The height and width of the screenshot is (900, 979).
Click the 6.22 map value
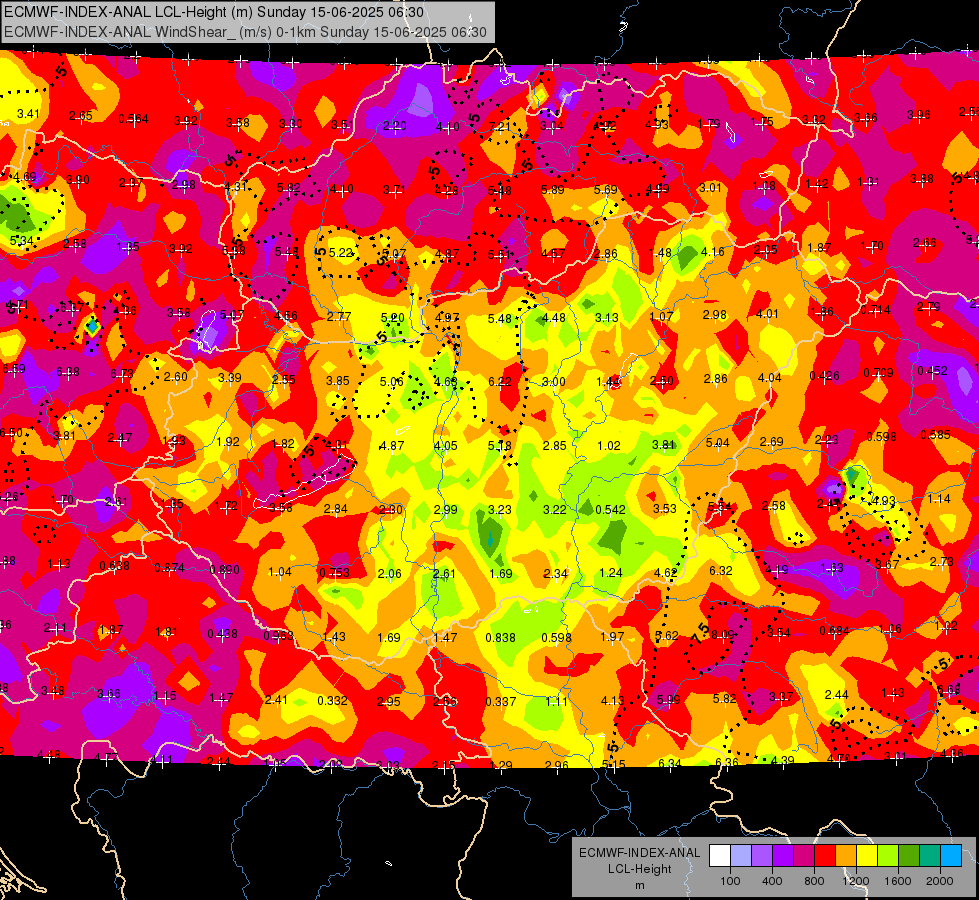pos(499,382)
